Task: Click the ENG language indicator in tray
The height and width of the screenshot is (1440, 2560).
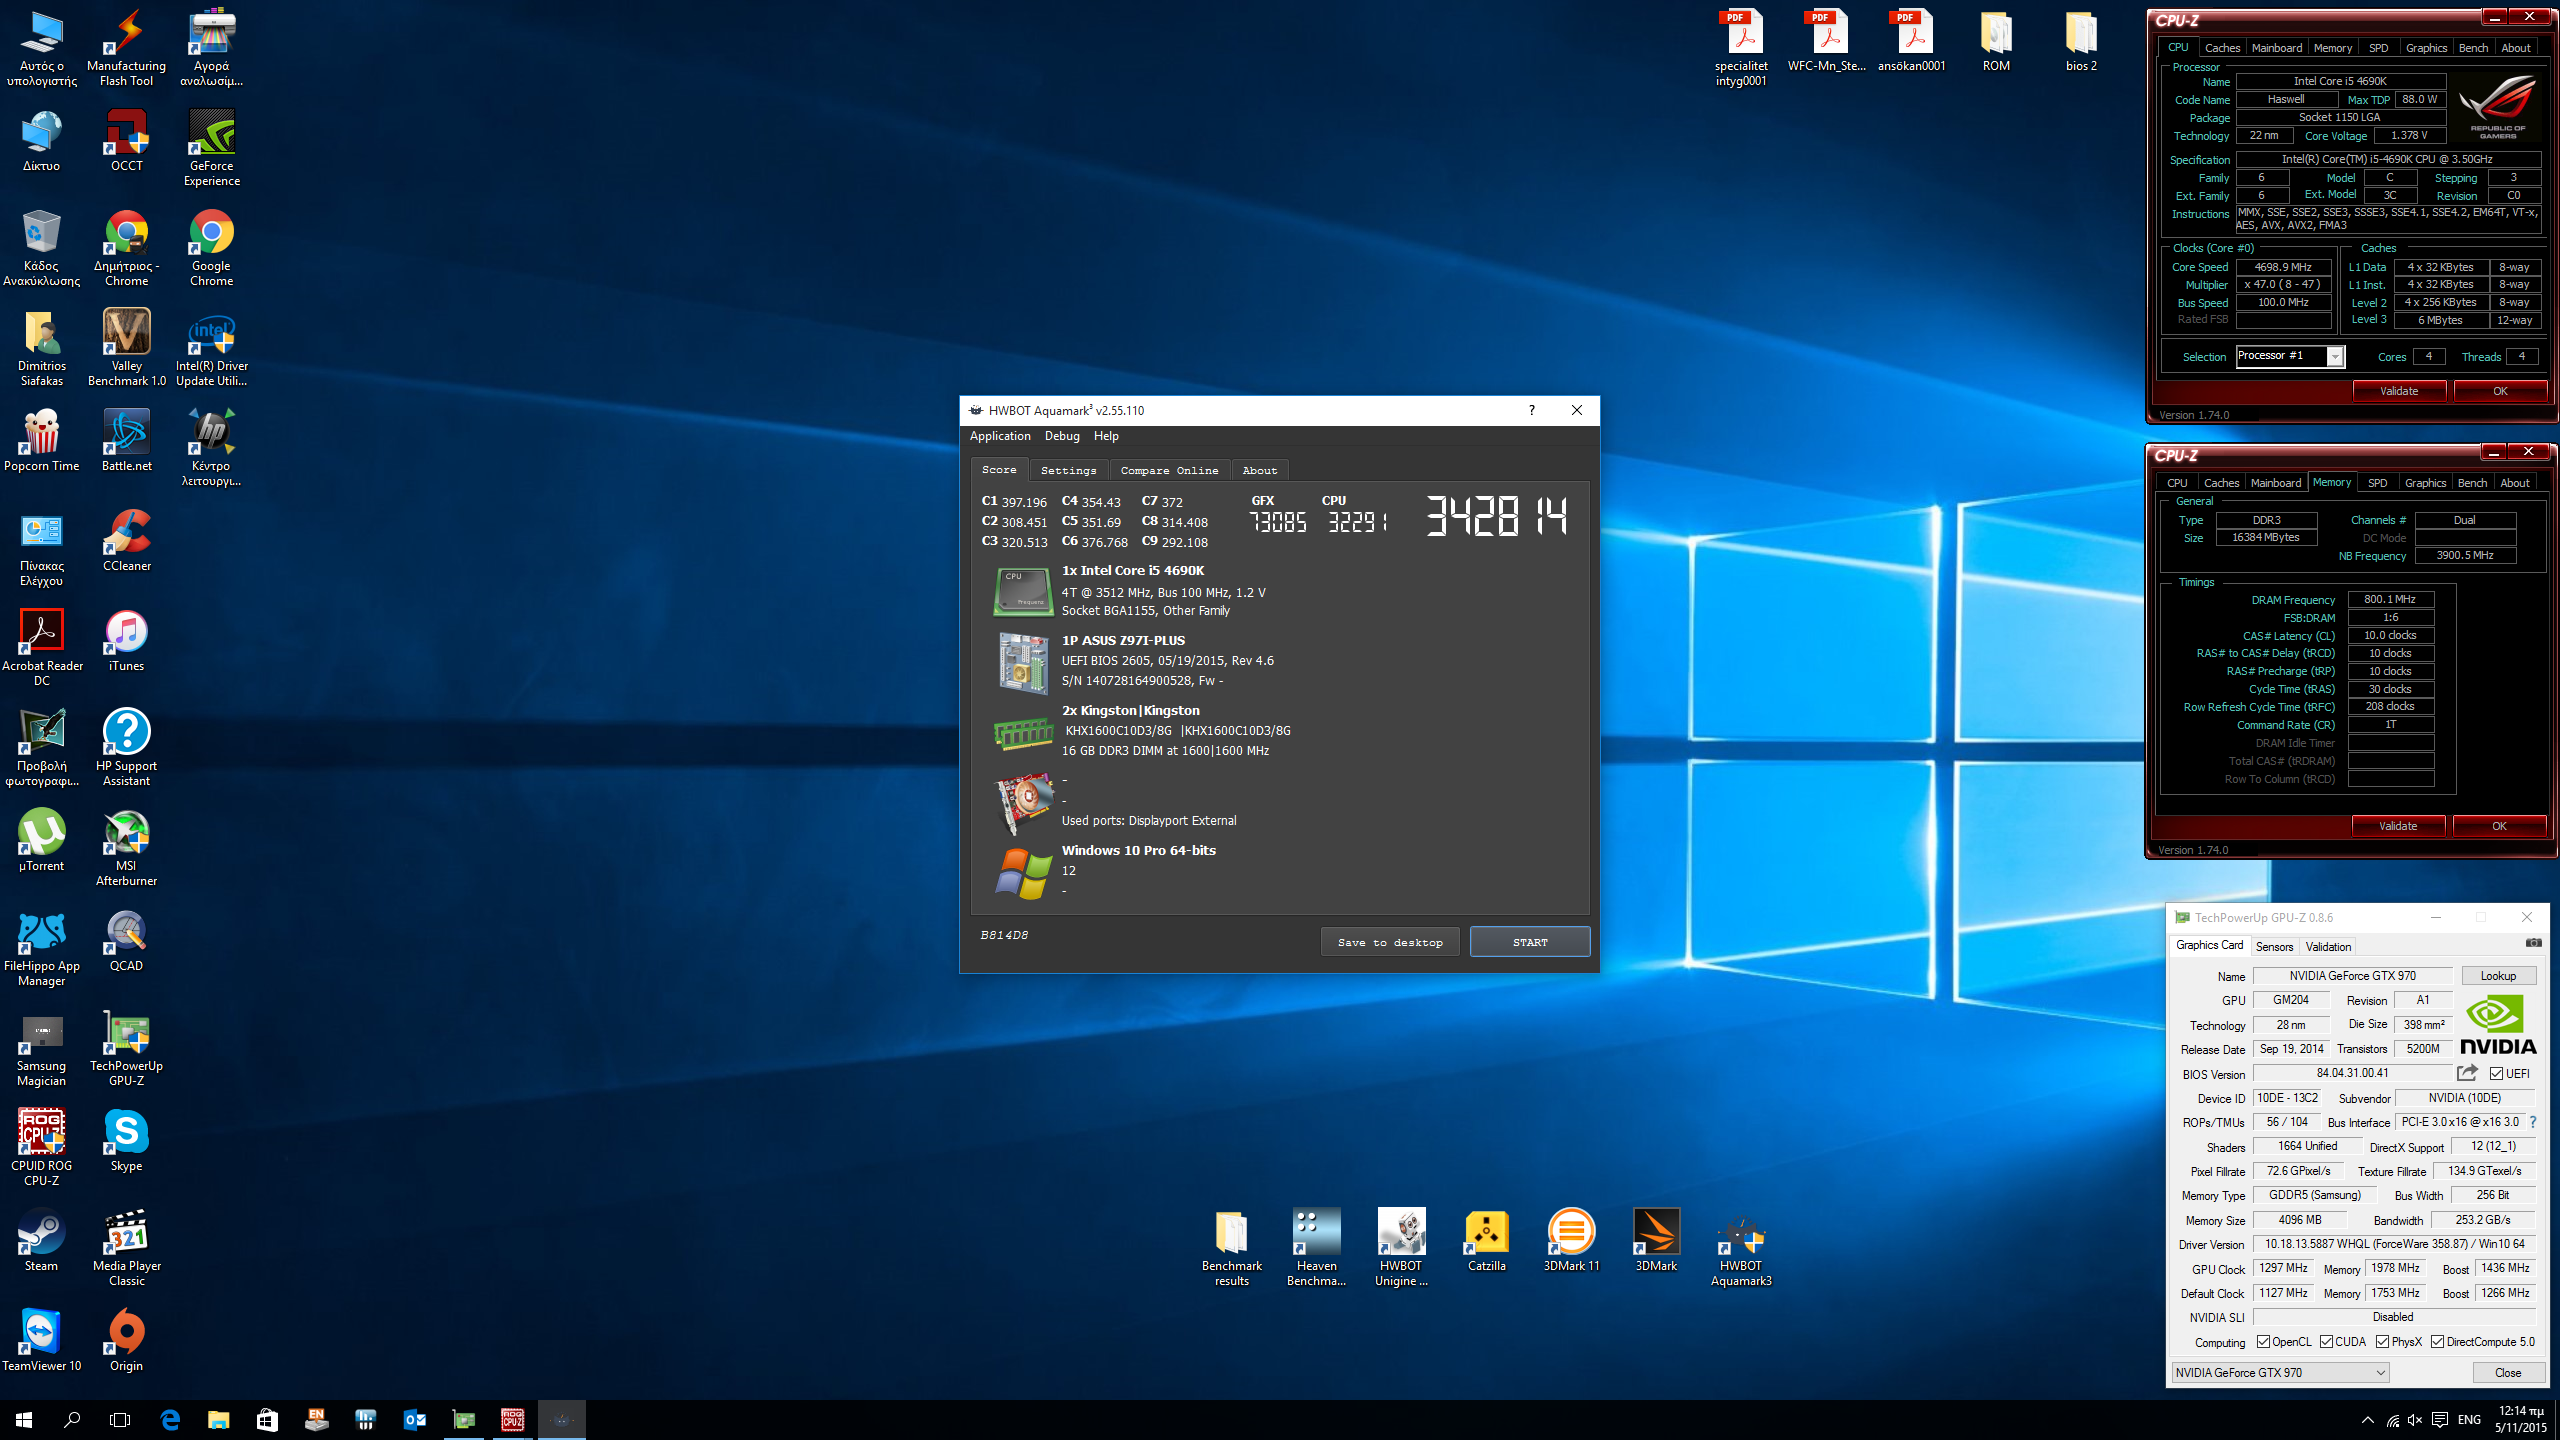Action: (2469, 1420)
